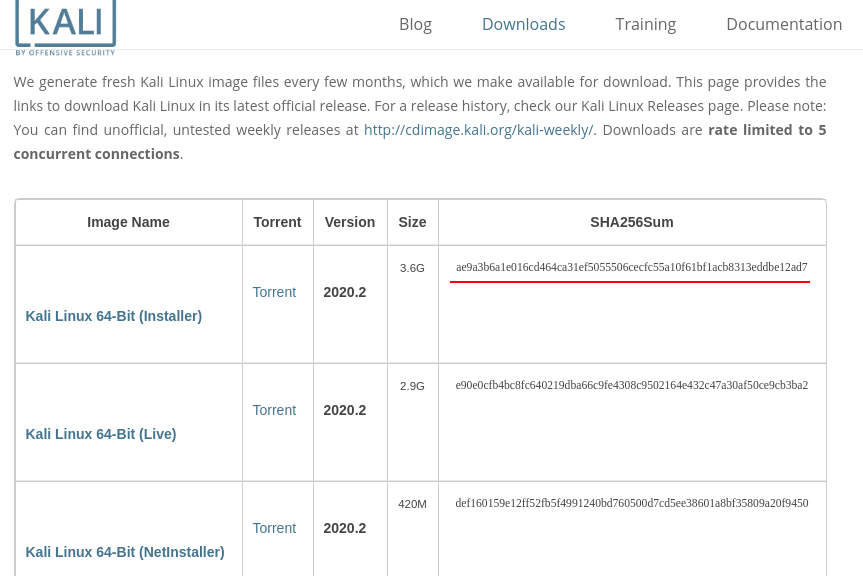Click the 420M size value
Viewport: 863px width, 576px height.
[x=412, y=504]
